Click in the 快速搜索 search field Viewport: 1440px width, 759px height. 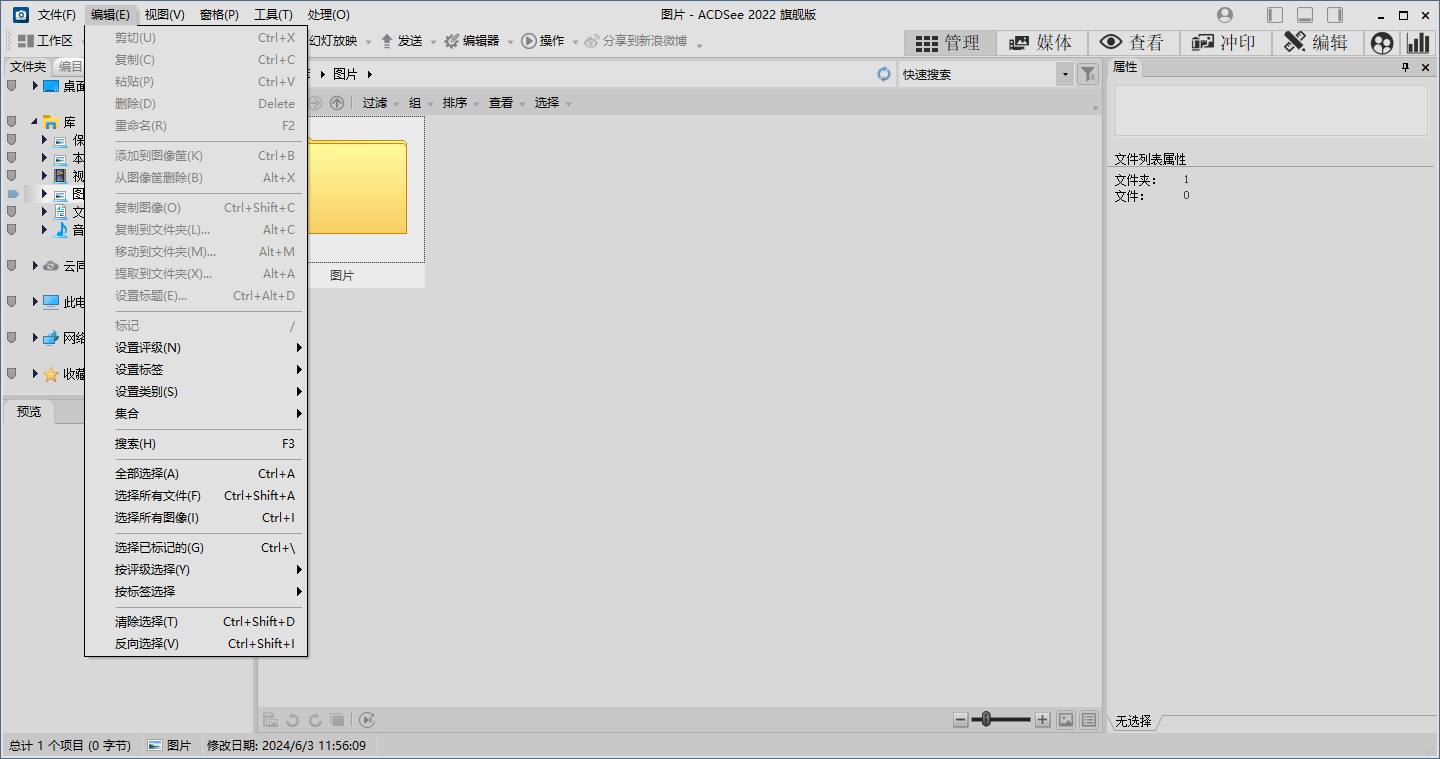[977, 74]
